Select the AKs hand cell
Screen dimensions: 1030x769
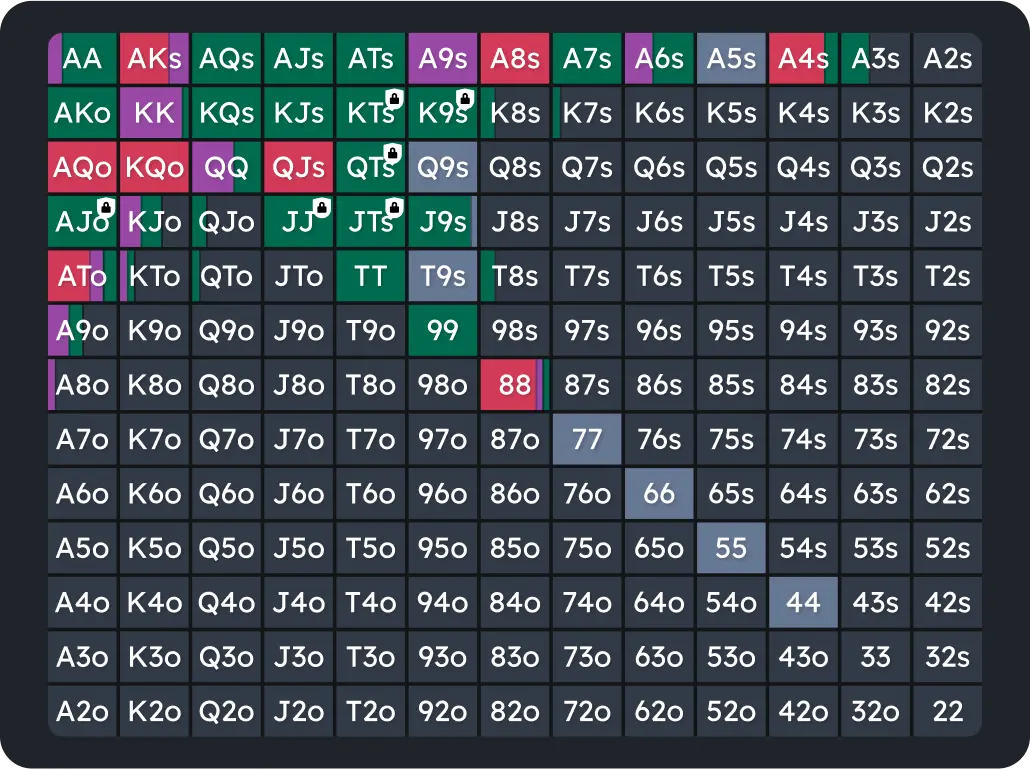click(154, 58)
